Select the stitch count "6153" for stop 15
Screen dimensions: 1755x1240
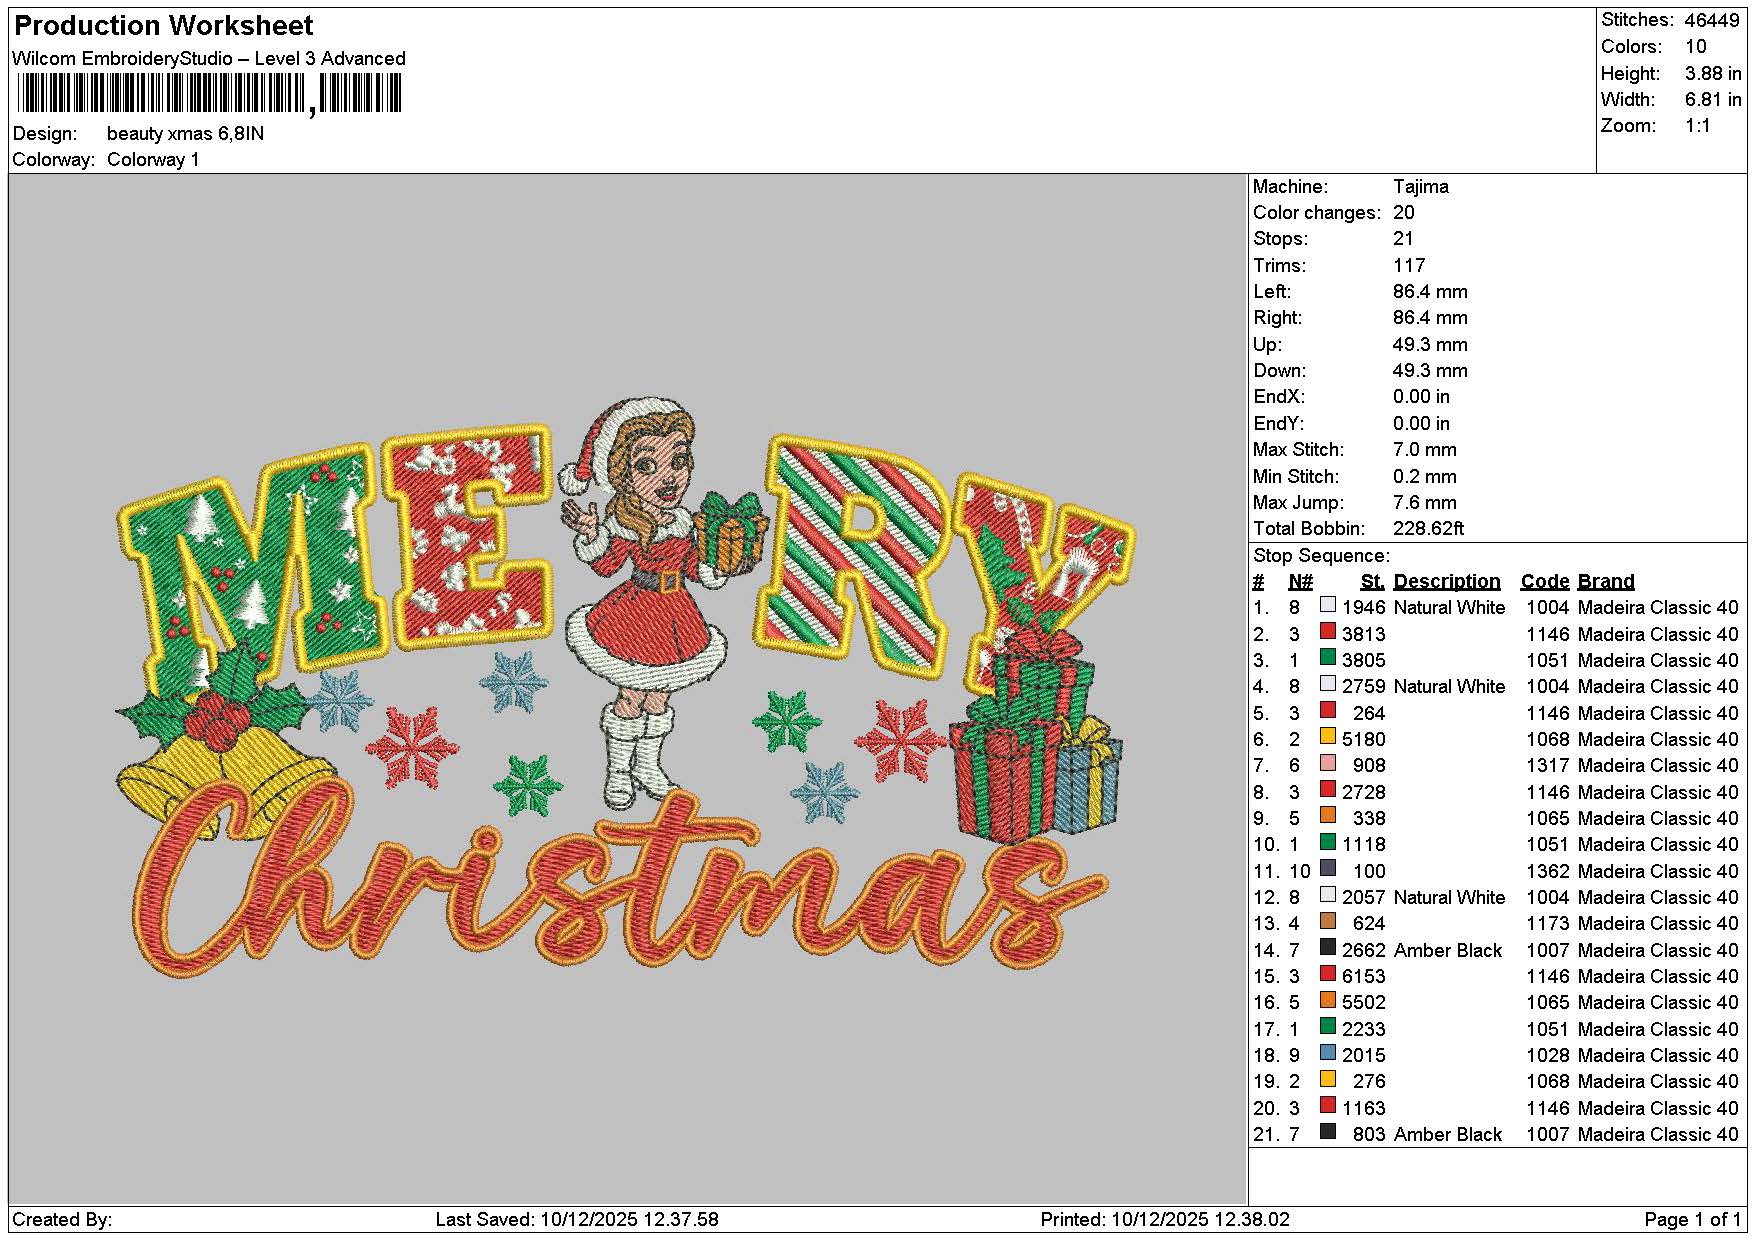click(1364, 977)
